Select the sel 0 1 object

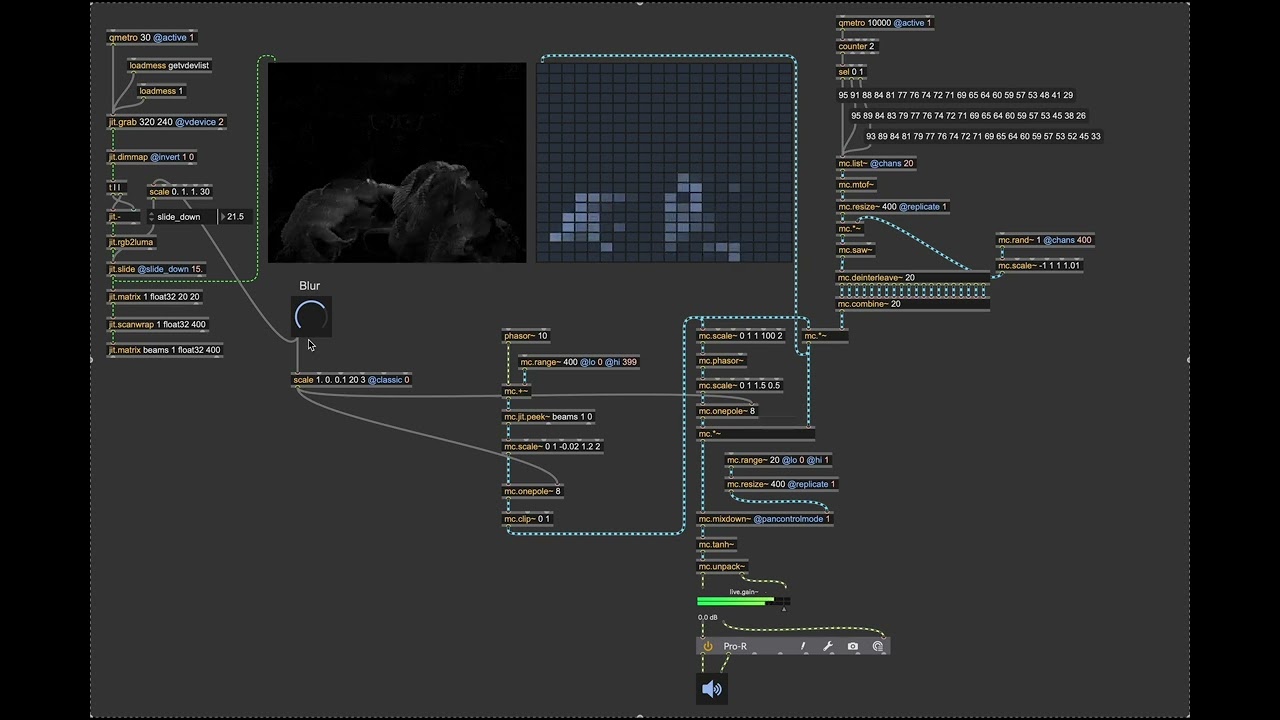(851, 72)
